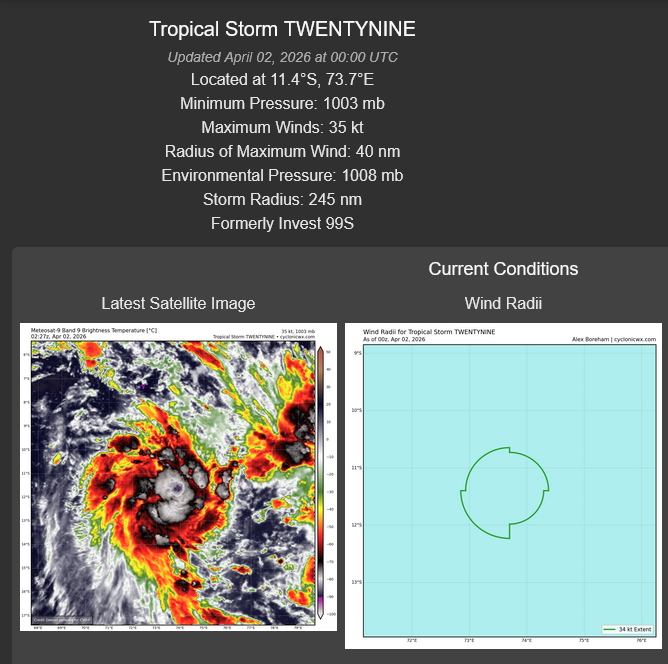Select the Maximum Winds: 35 kt line
Viewport: 668px width, 664px height.
click(282, 127)
